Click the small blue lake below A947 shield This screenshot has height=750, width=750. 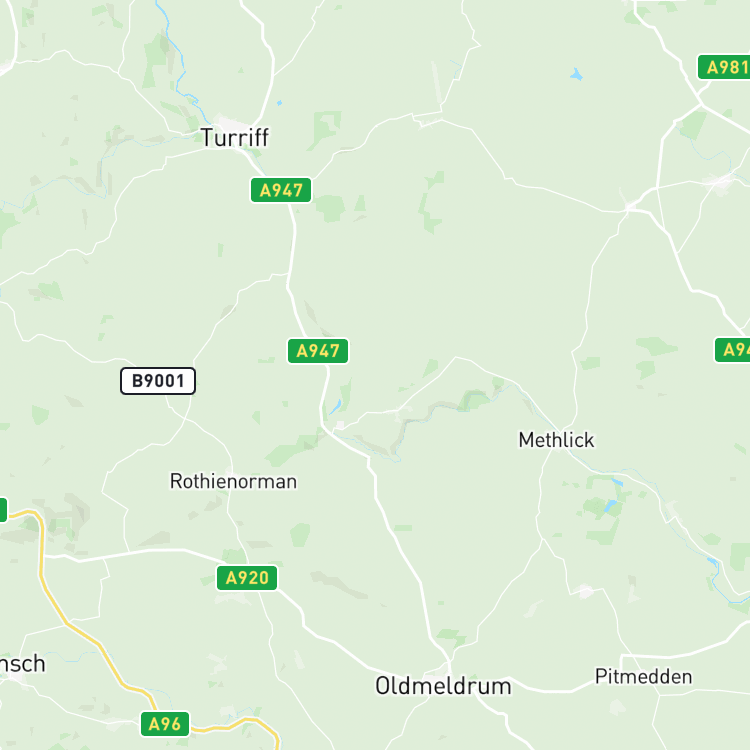335,407
